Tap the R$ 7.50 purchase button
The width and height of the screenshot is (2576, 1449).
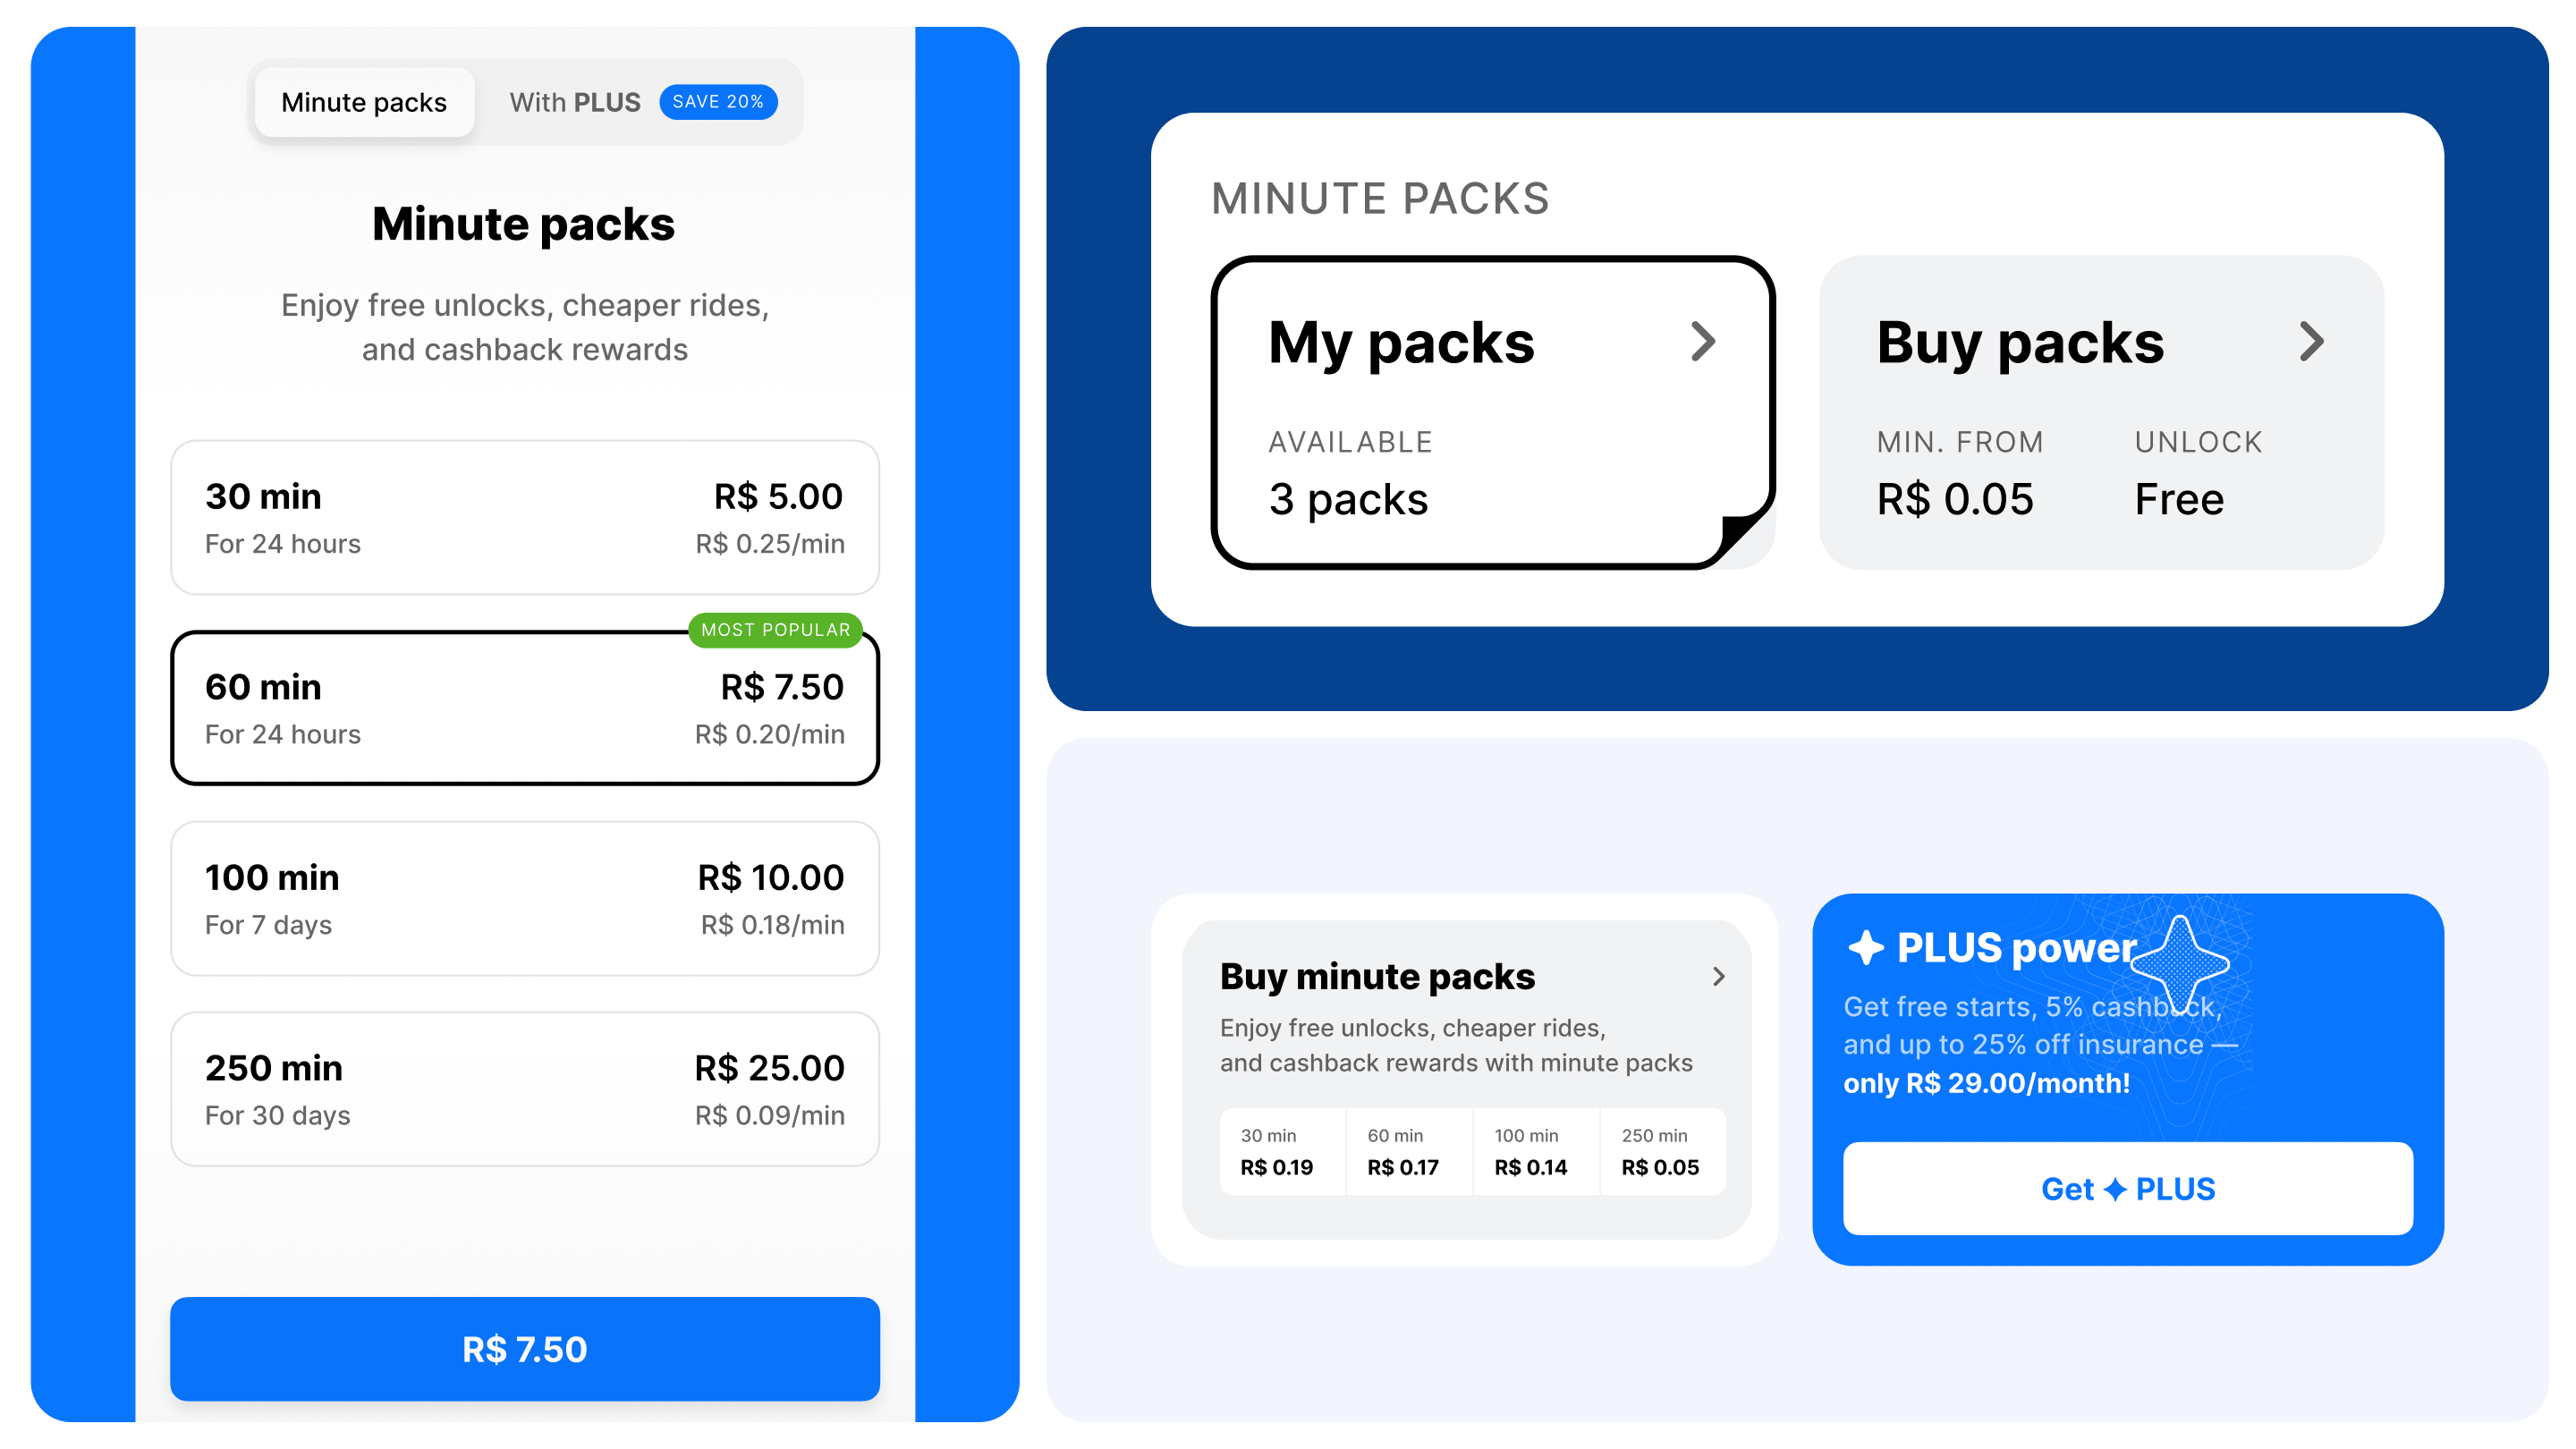[525, 1349]
